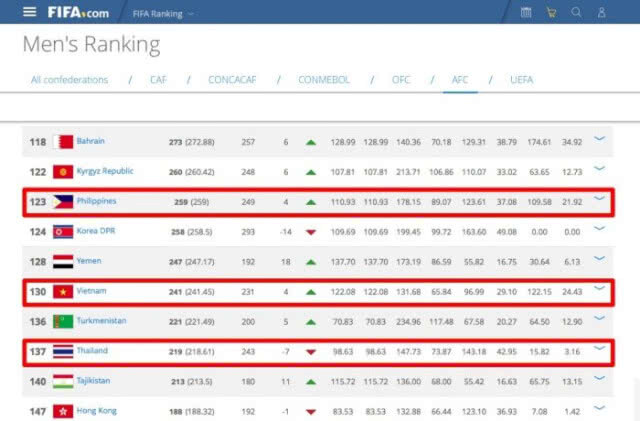Select the All confederations tab

[69, 80]
